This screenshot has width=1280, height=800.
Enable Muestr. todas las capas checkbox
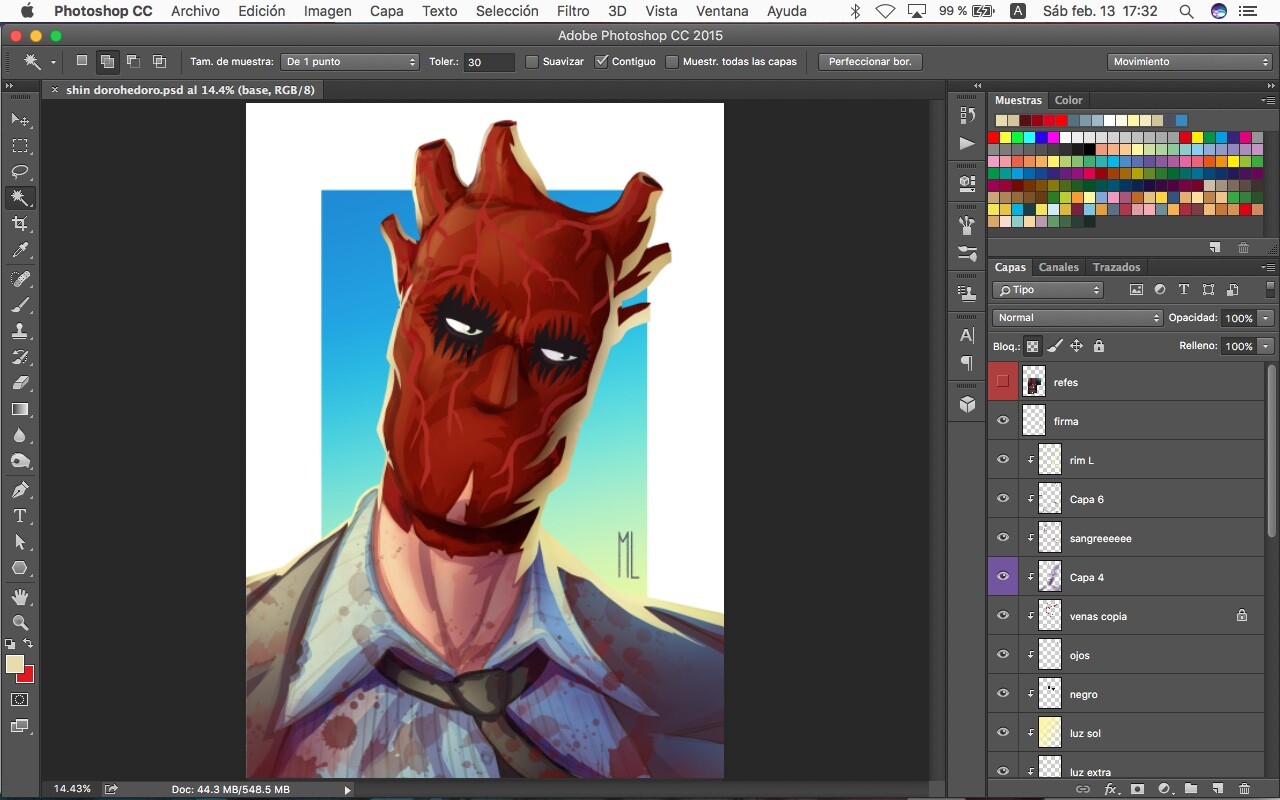(672, 61)
